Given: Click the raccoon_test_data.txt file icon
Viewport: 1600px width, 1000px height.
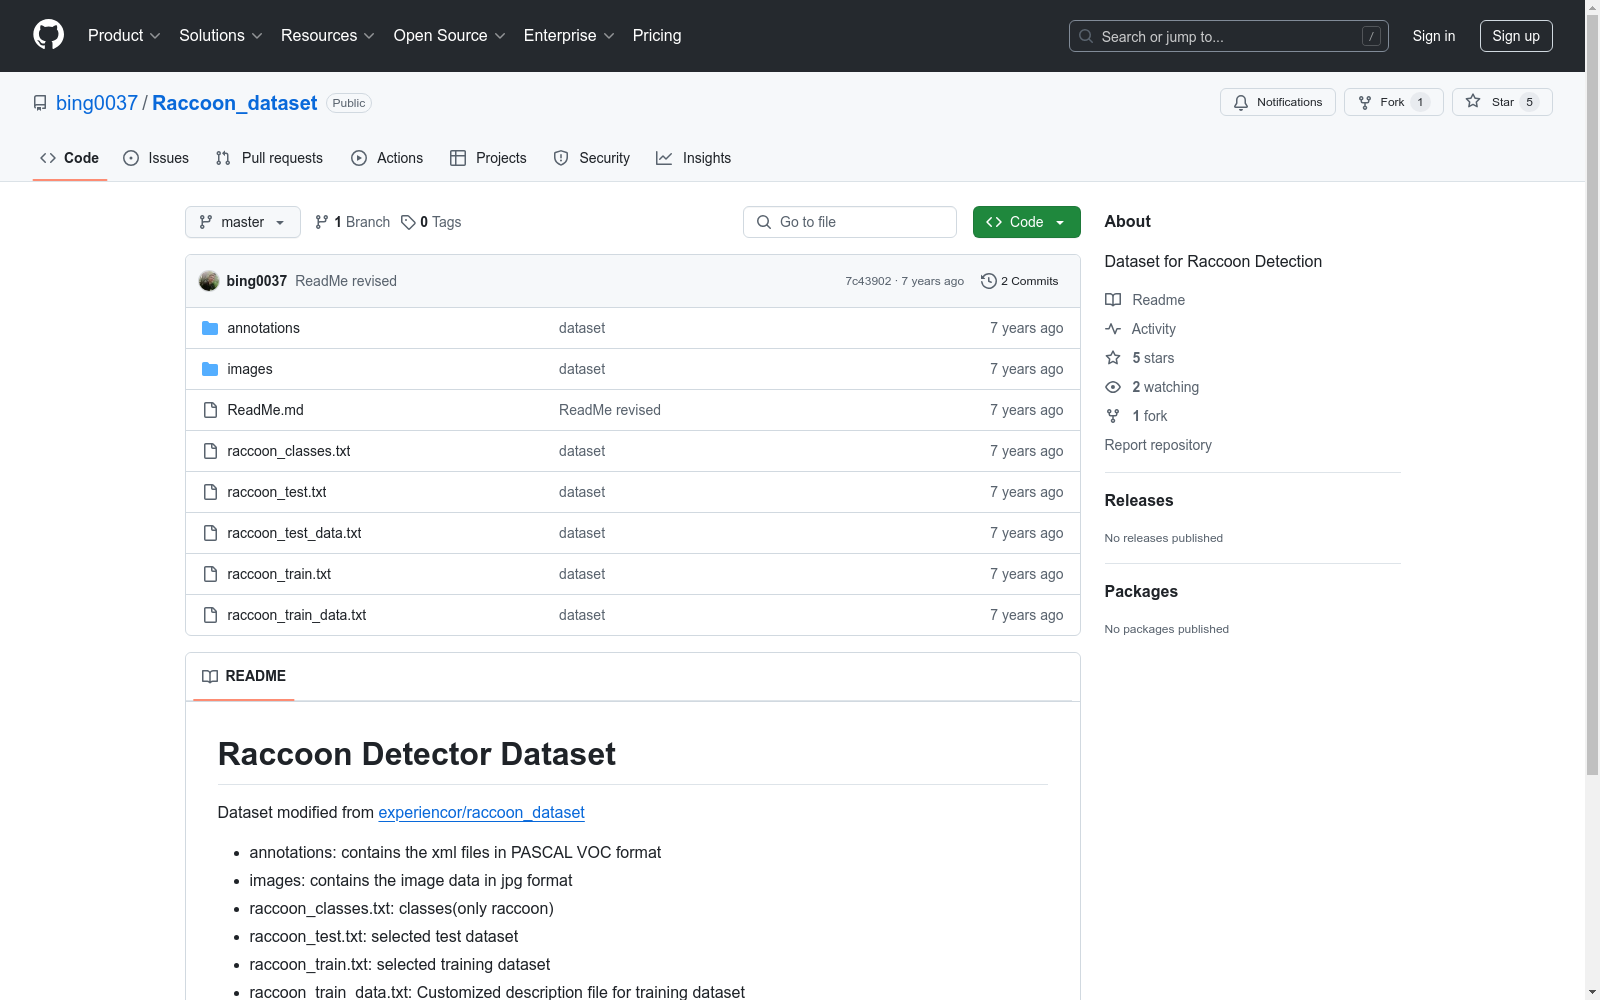Looking at the screenshot, I should click(x=210, y=533).
